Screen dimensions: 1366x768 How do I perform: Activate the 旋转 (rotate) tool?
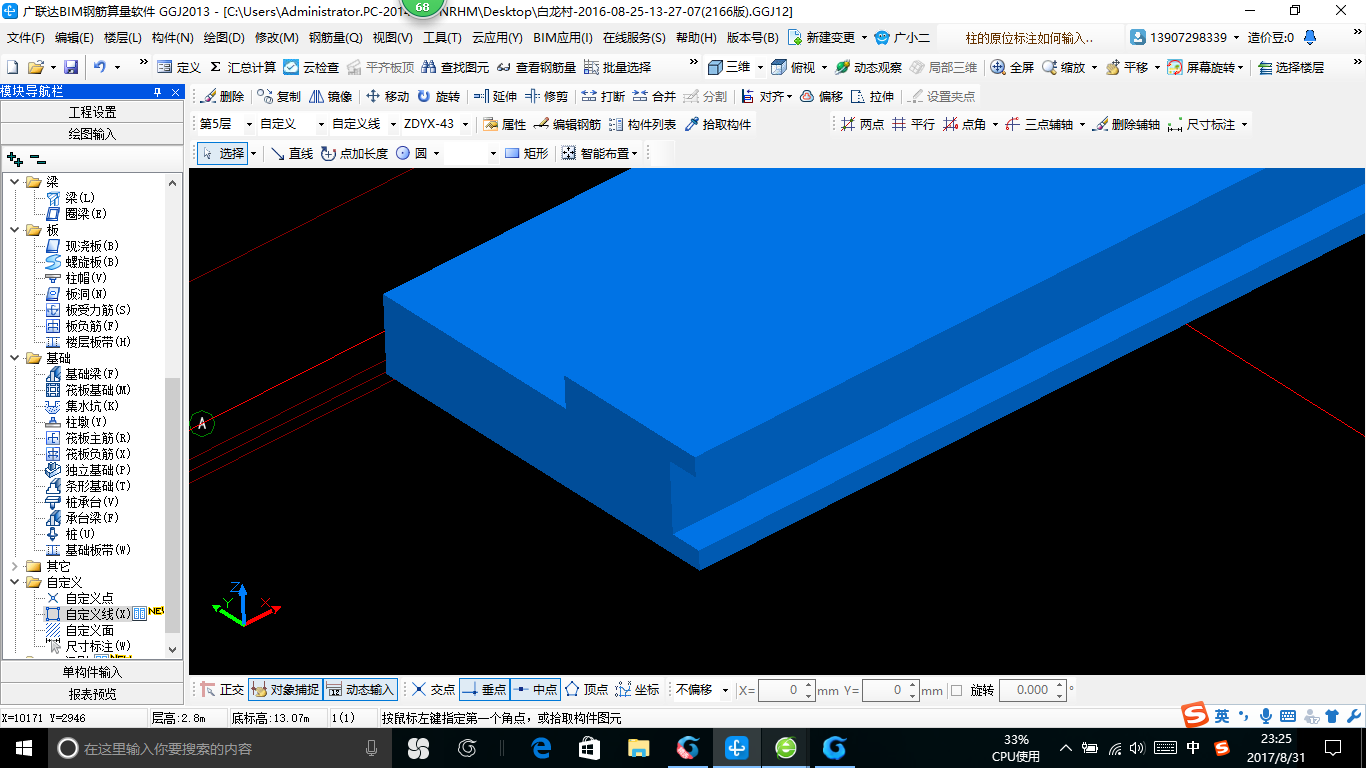click(439, 97)
